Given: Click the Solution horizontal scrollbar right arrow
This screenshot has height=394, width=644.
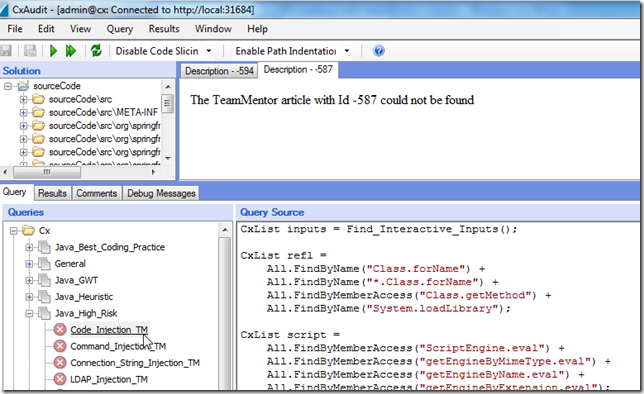Looking at the screenshot, I should click(x=154, y=172).
